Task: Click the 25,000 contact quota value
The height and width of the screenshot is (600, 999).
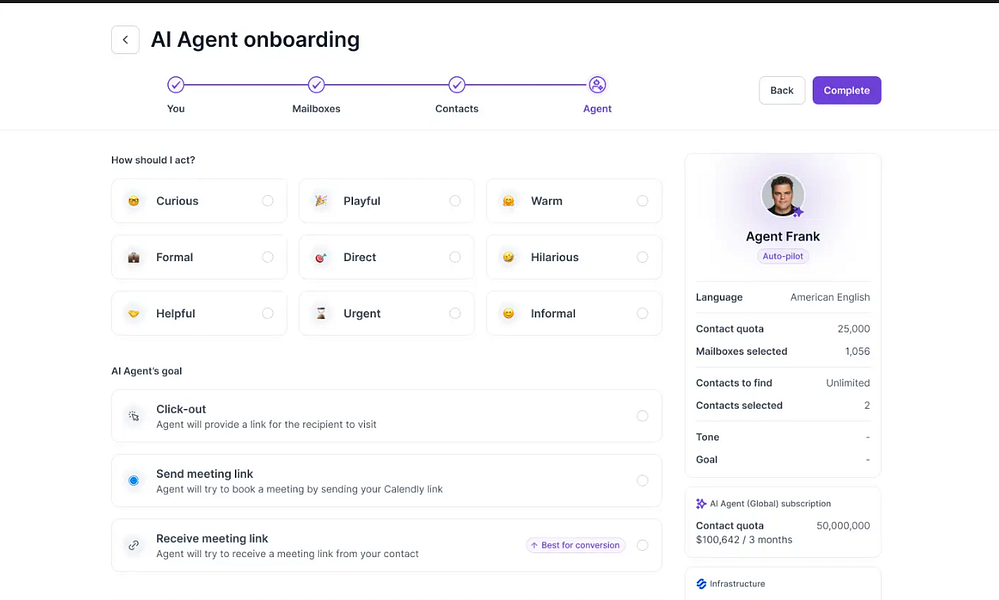Action: [x=853, y=329]
